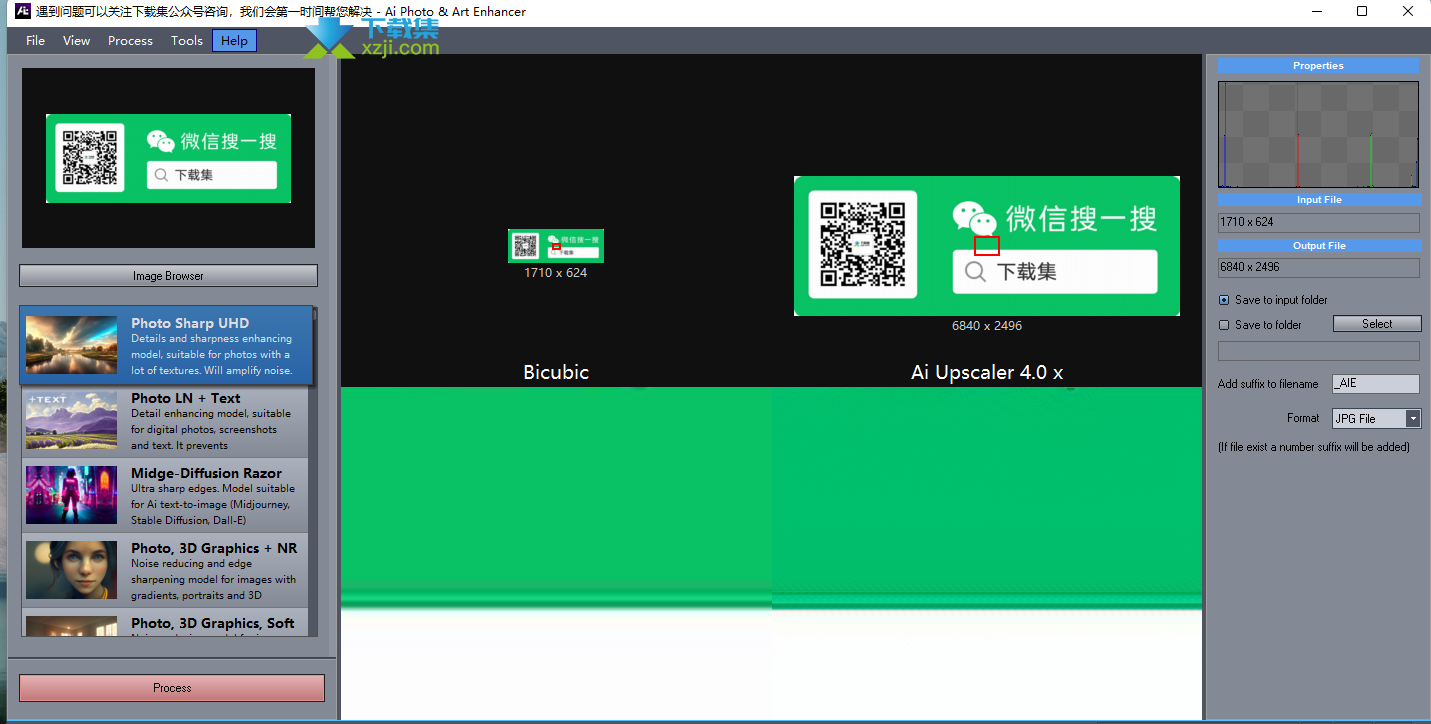Choose the Save to folder option
Image resolution: width=1431 pixels, height=724 pixels.
tap(1260, 325)
